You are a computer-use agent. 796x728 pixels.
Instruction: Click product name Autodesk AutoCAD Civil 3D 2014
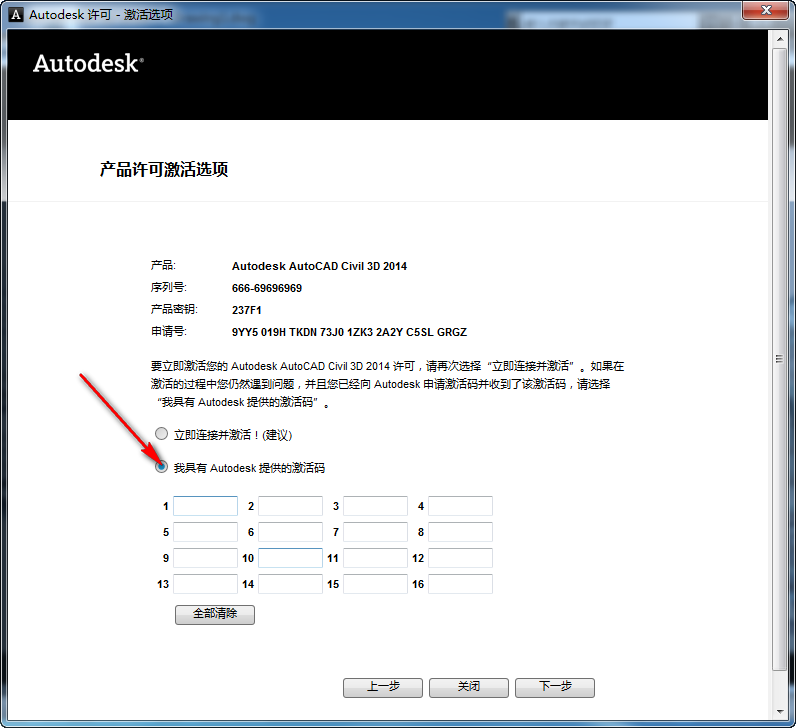[x=319, y=266]
